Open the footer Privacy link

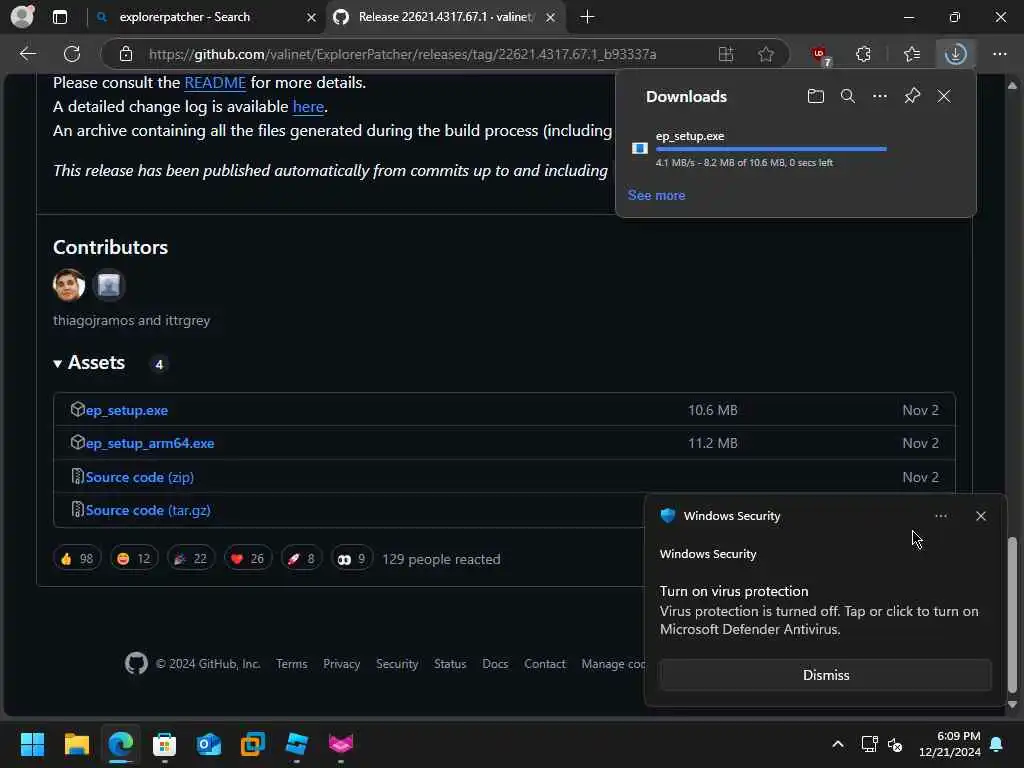point(342,664)
